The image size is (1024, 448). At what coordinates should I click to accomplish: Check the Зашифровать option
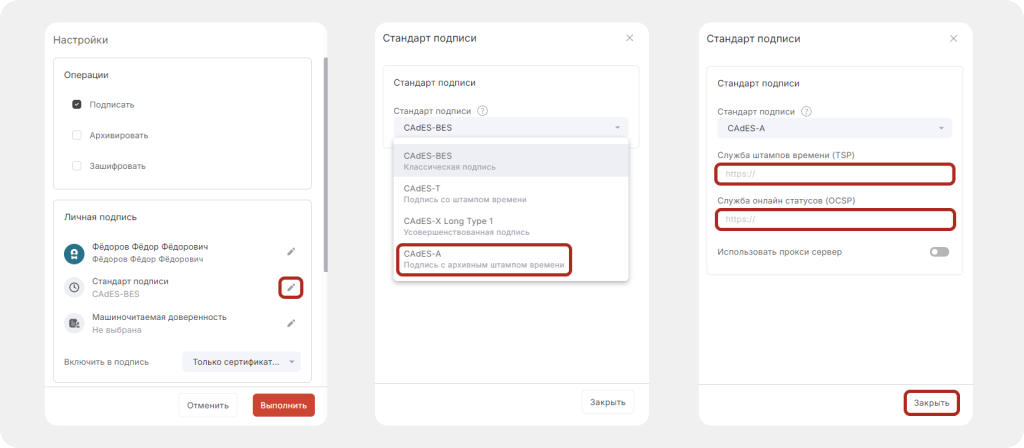[76, 166]
